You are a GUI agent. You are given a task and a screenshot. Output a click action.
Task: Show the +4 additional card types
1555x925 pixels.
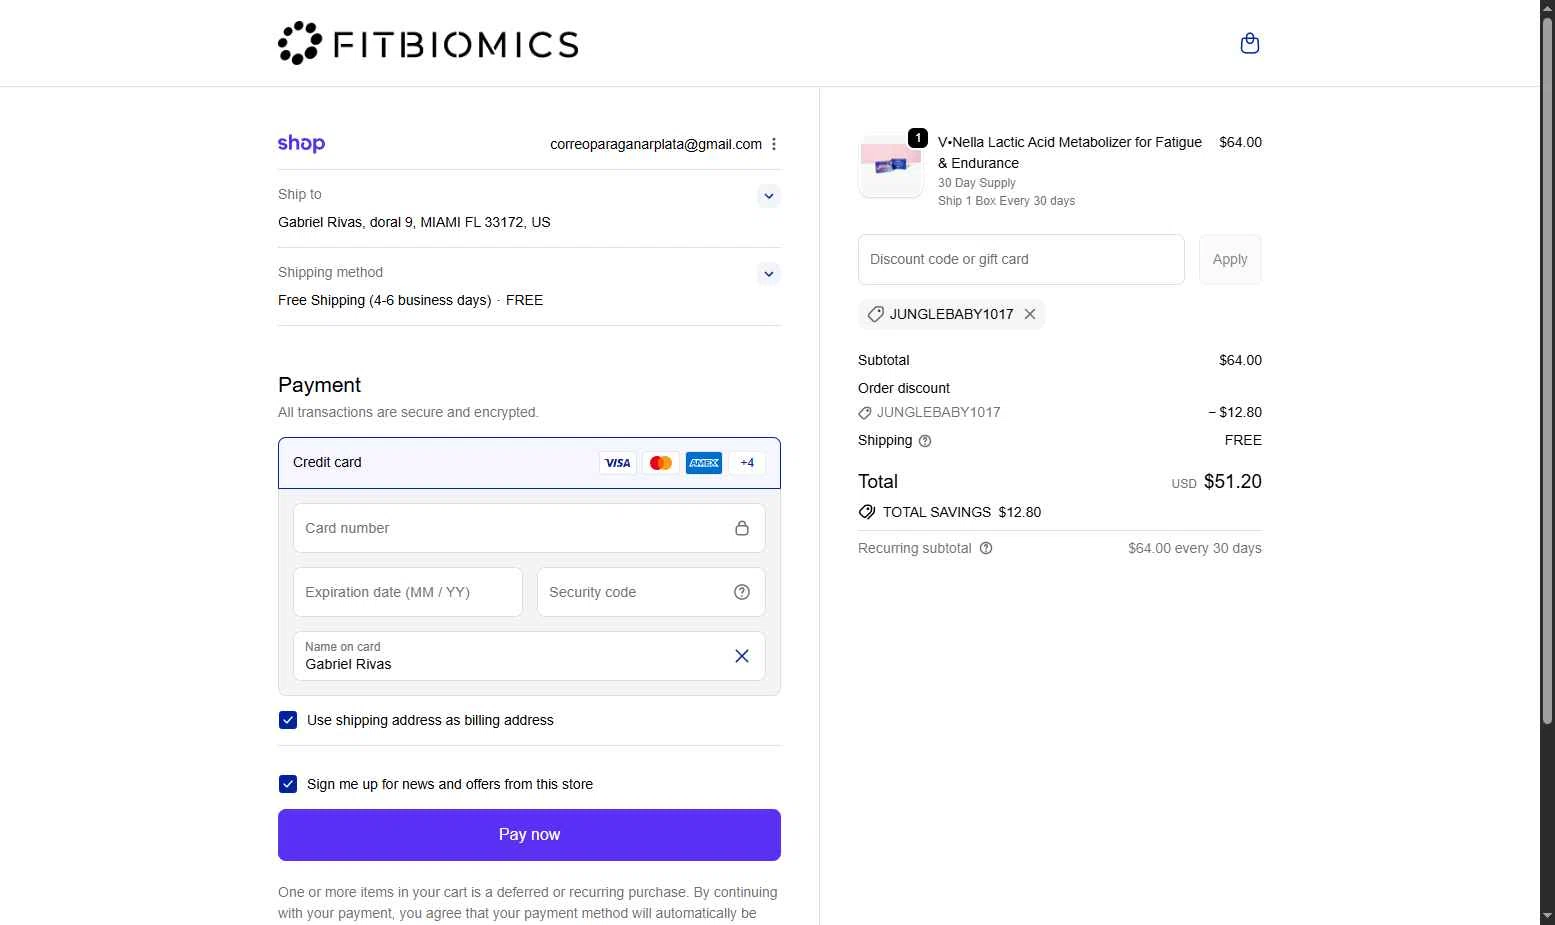point(747,463)
